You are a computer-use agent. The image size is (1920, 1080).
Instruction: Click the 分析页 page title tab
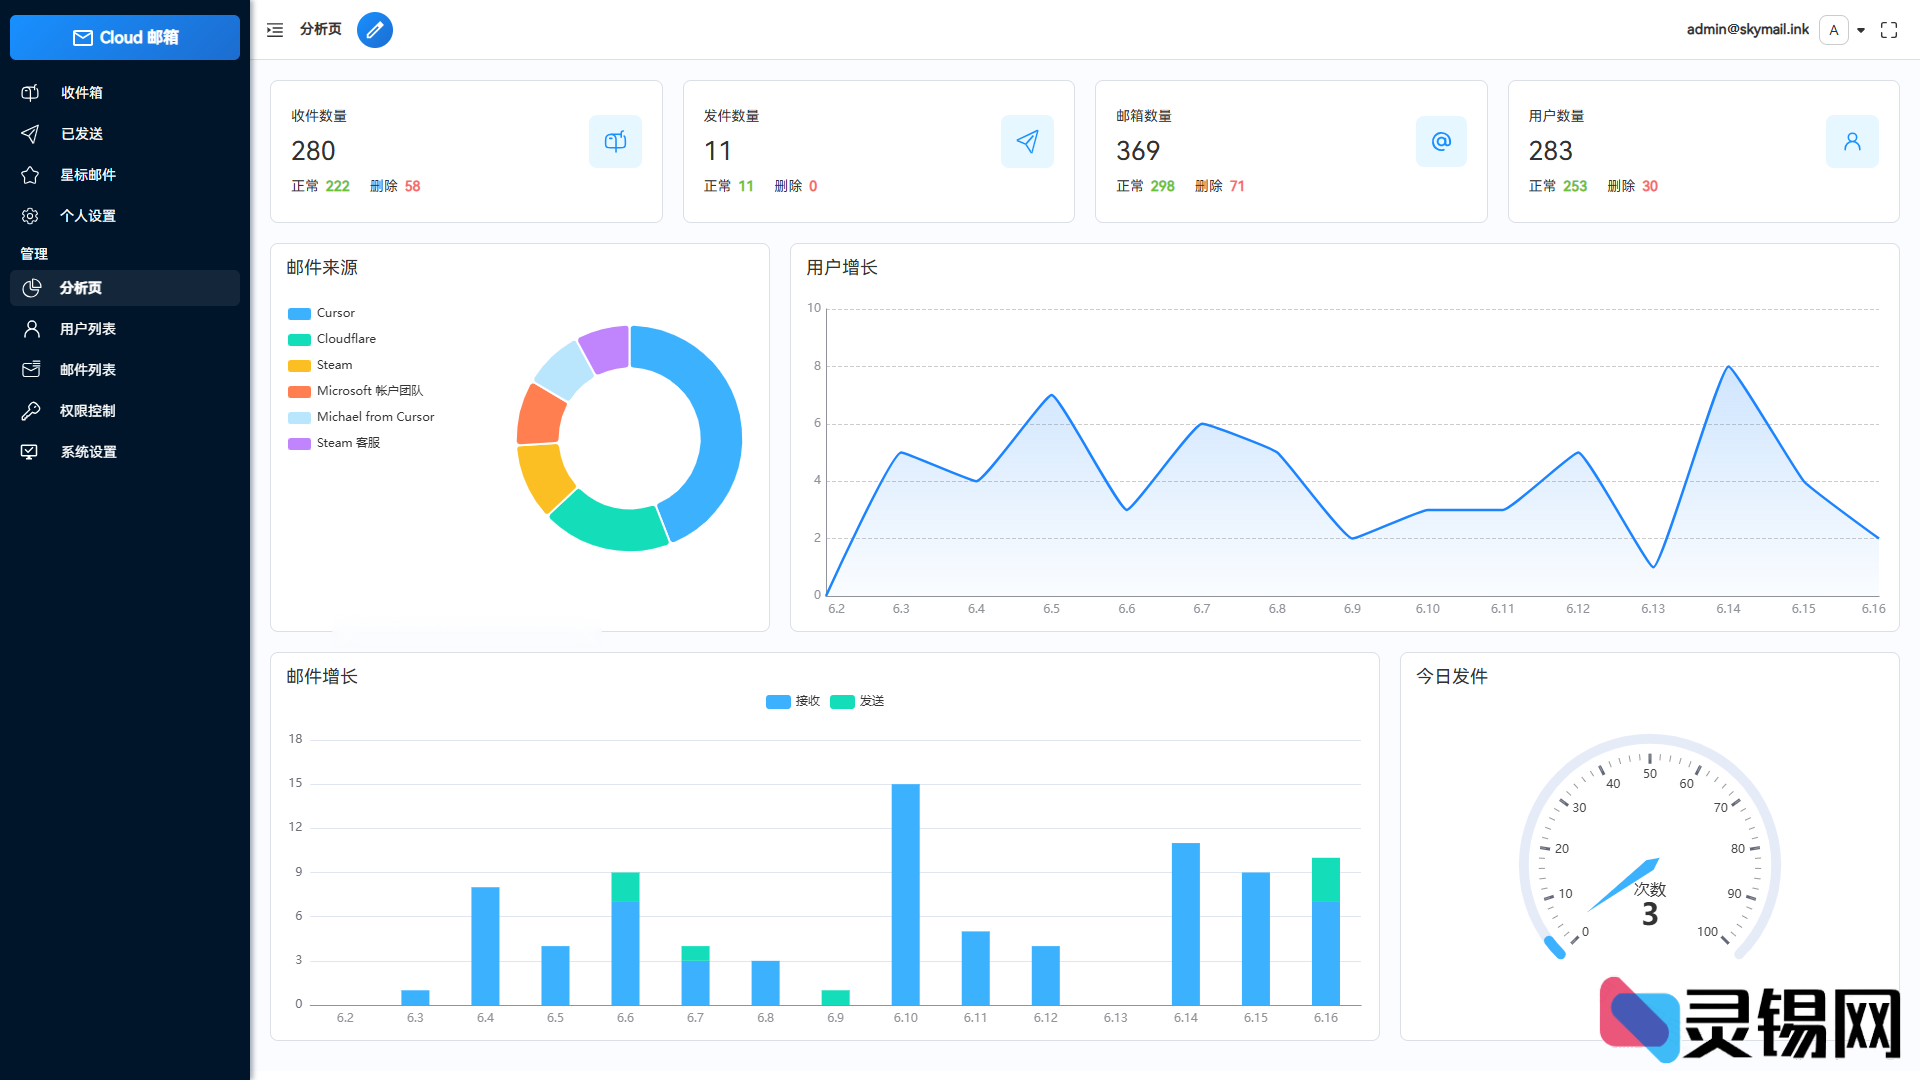point(319,30)
